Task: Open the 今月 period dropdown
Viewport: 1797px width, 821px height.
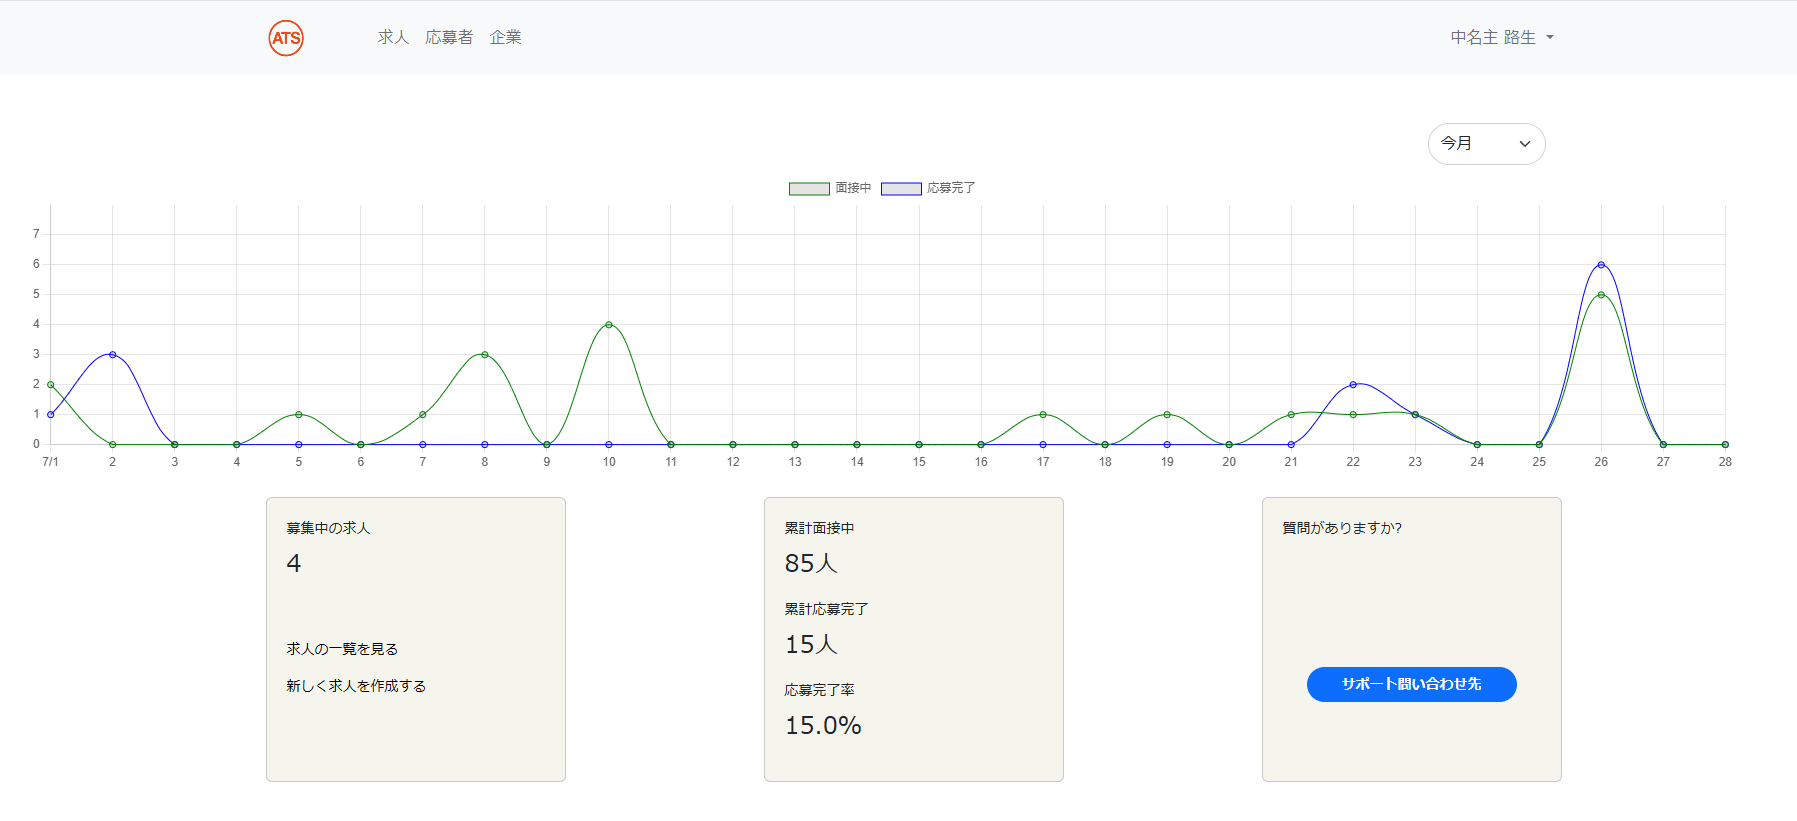Action: (1486, 144)
